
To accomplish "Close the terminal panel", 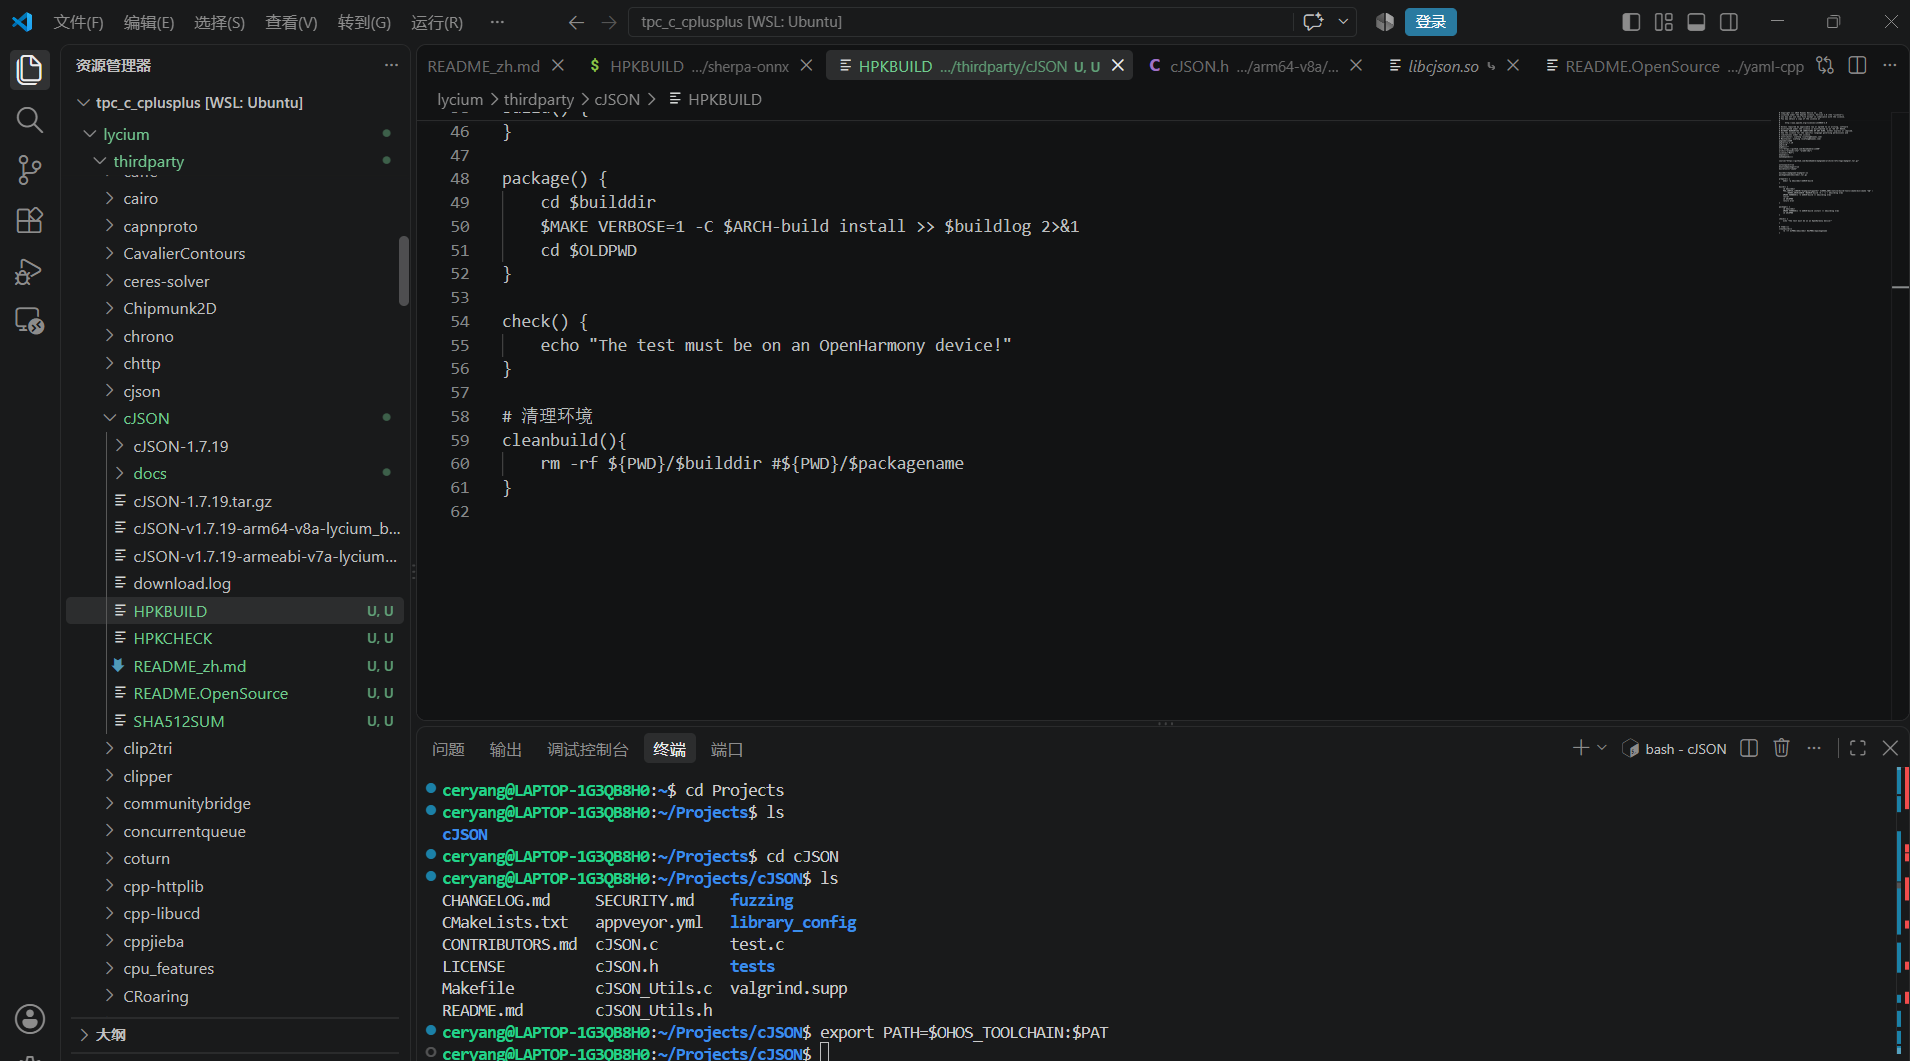I will coord(1890,748).
